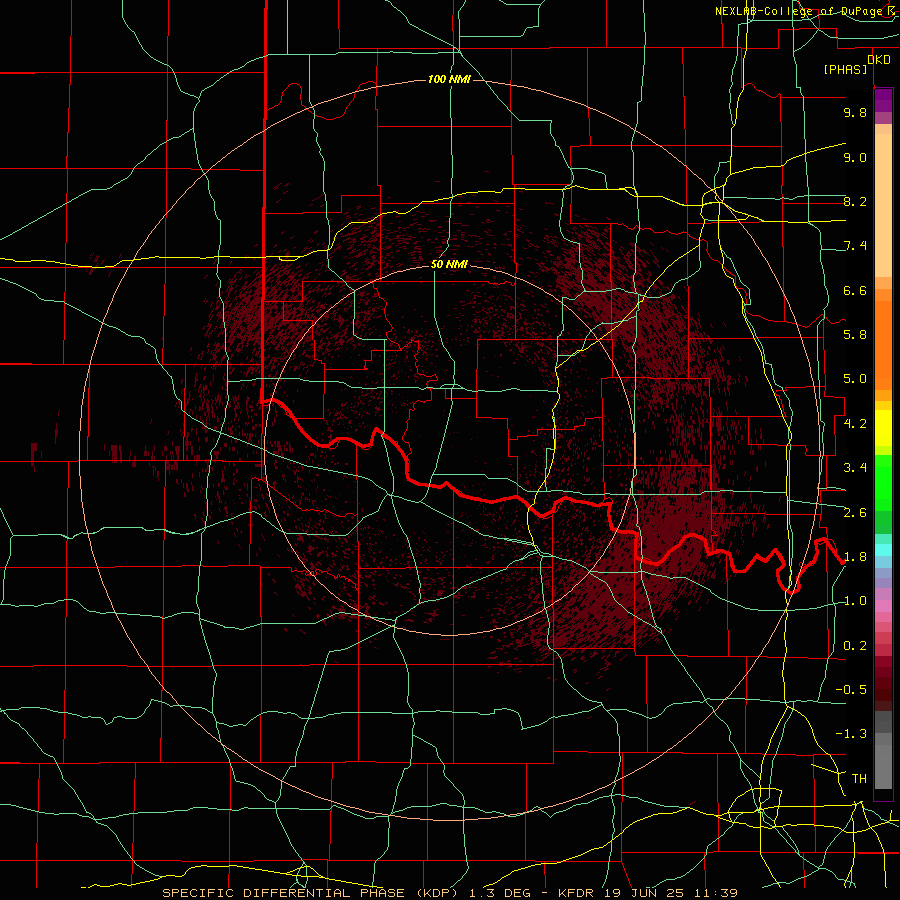The width and height of the screenshot is (900, 900).
Task: Click the 0.2 scale value
Action: [x=855, y=646]
